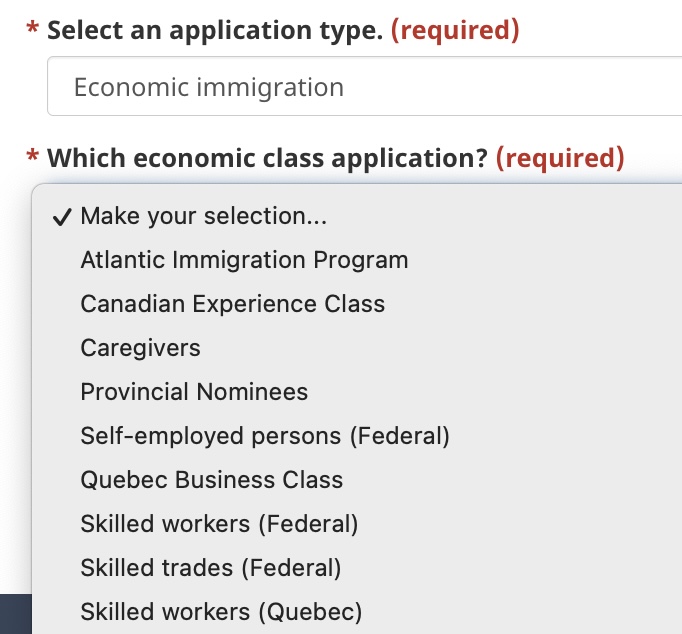This screenshot has height=634, width=682.
Task: Select the Atlantic Immigration Program option
Action: pyautogui.click(x=244, y=260)
